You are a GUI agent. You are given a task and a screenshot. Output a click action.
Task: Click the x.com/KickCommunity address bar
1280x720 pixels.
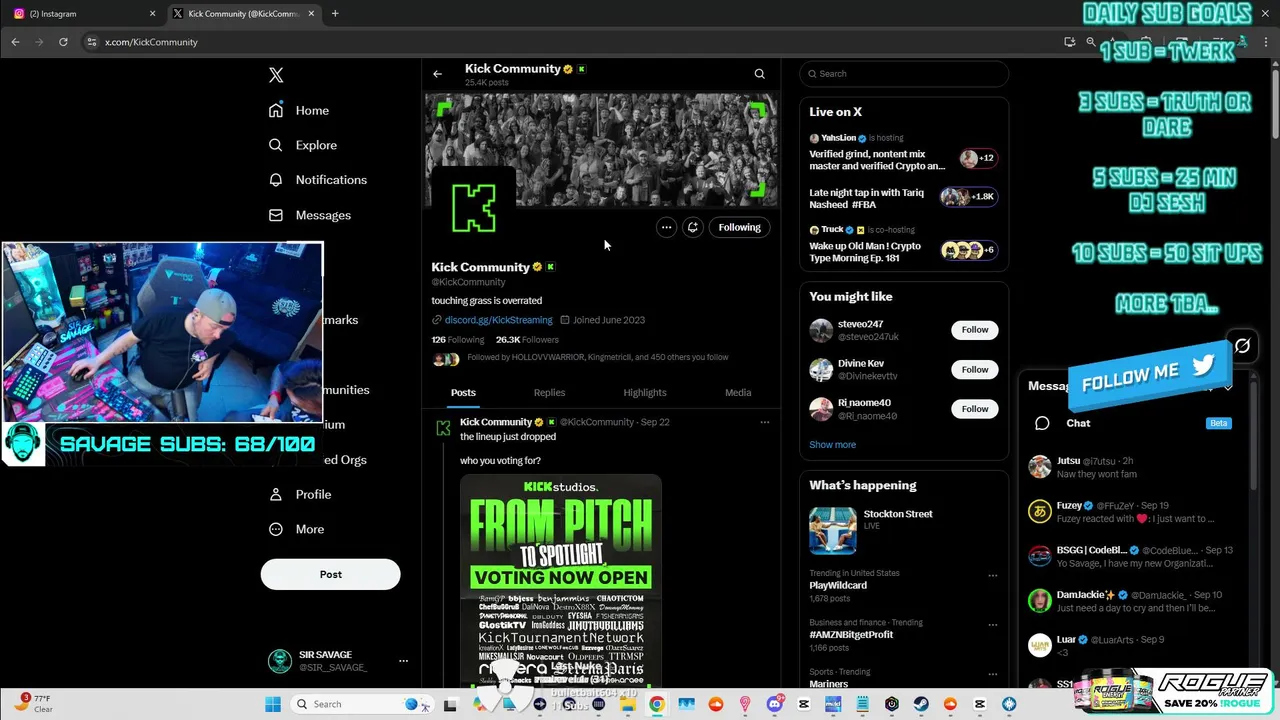tap(151, 42)
